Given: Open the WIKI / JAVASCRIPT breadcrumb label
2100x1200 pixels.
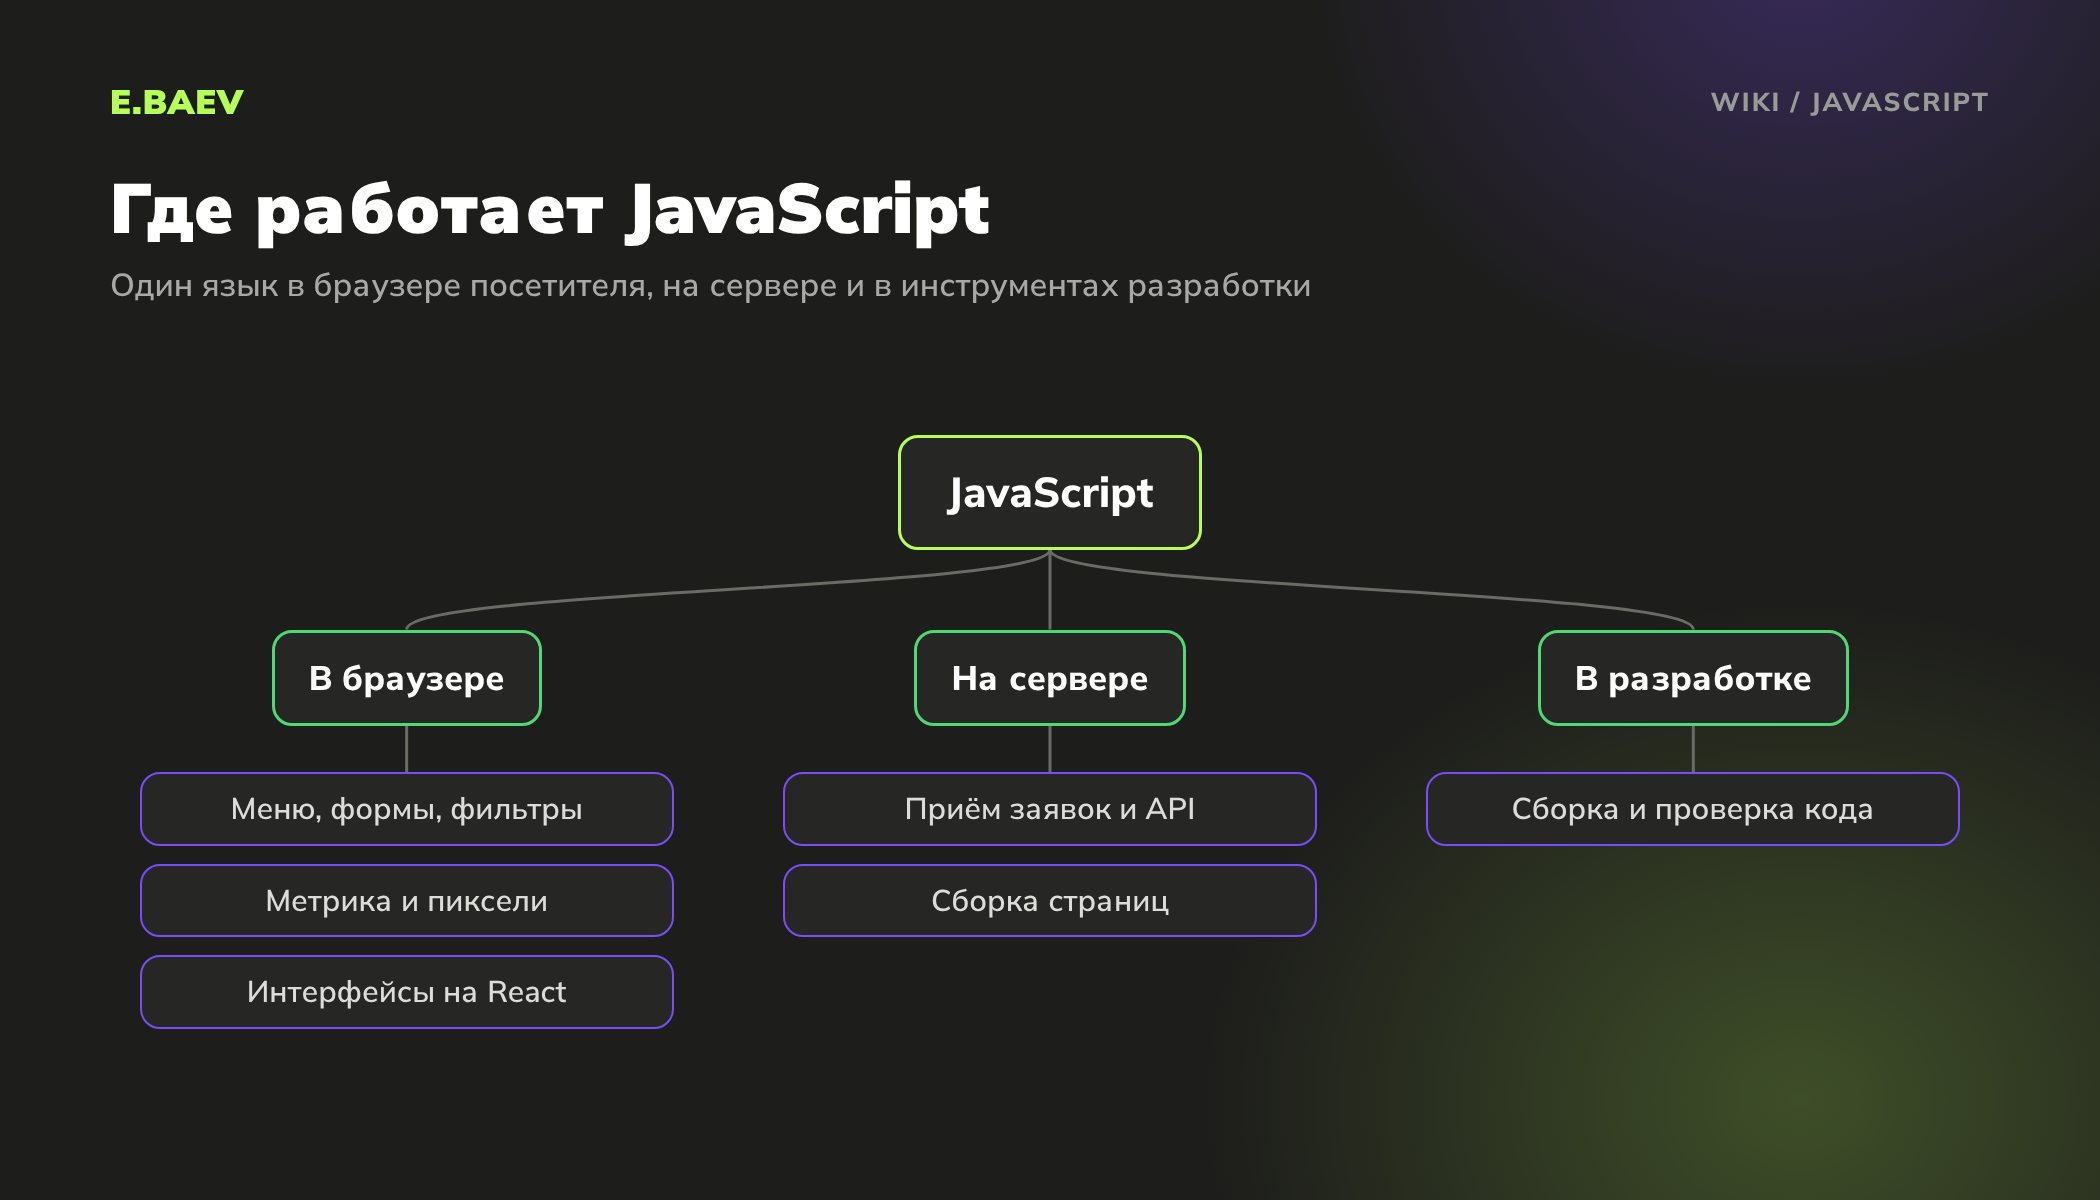Looking at the screenshot, I should 1849,102.
